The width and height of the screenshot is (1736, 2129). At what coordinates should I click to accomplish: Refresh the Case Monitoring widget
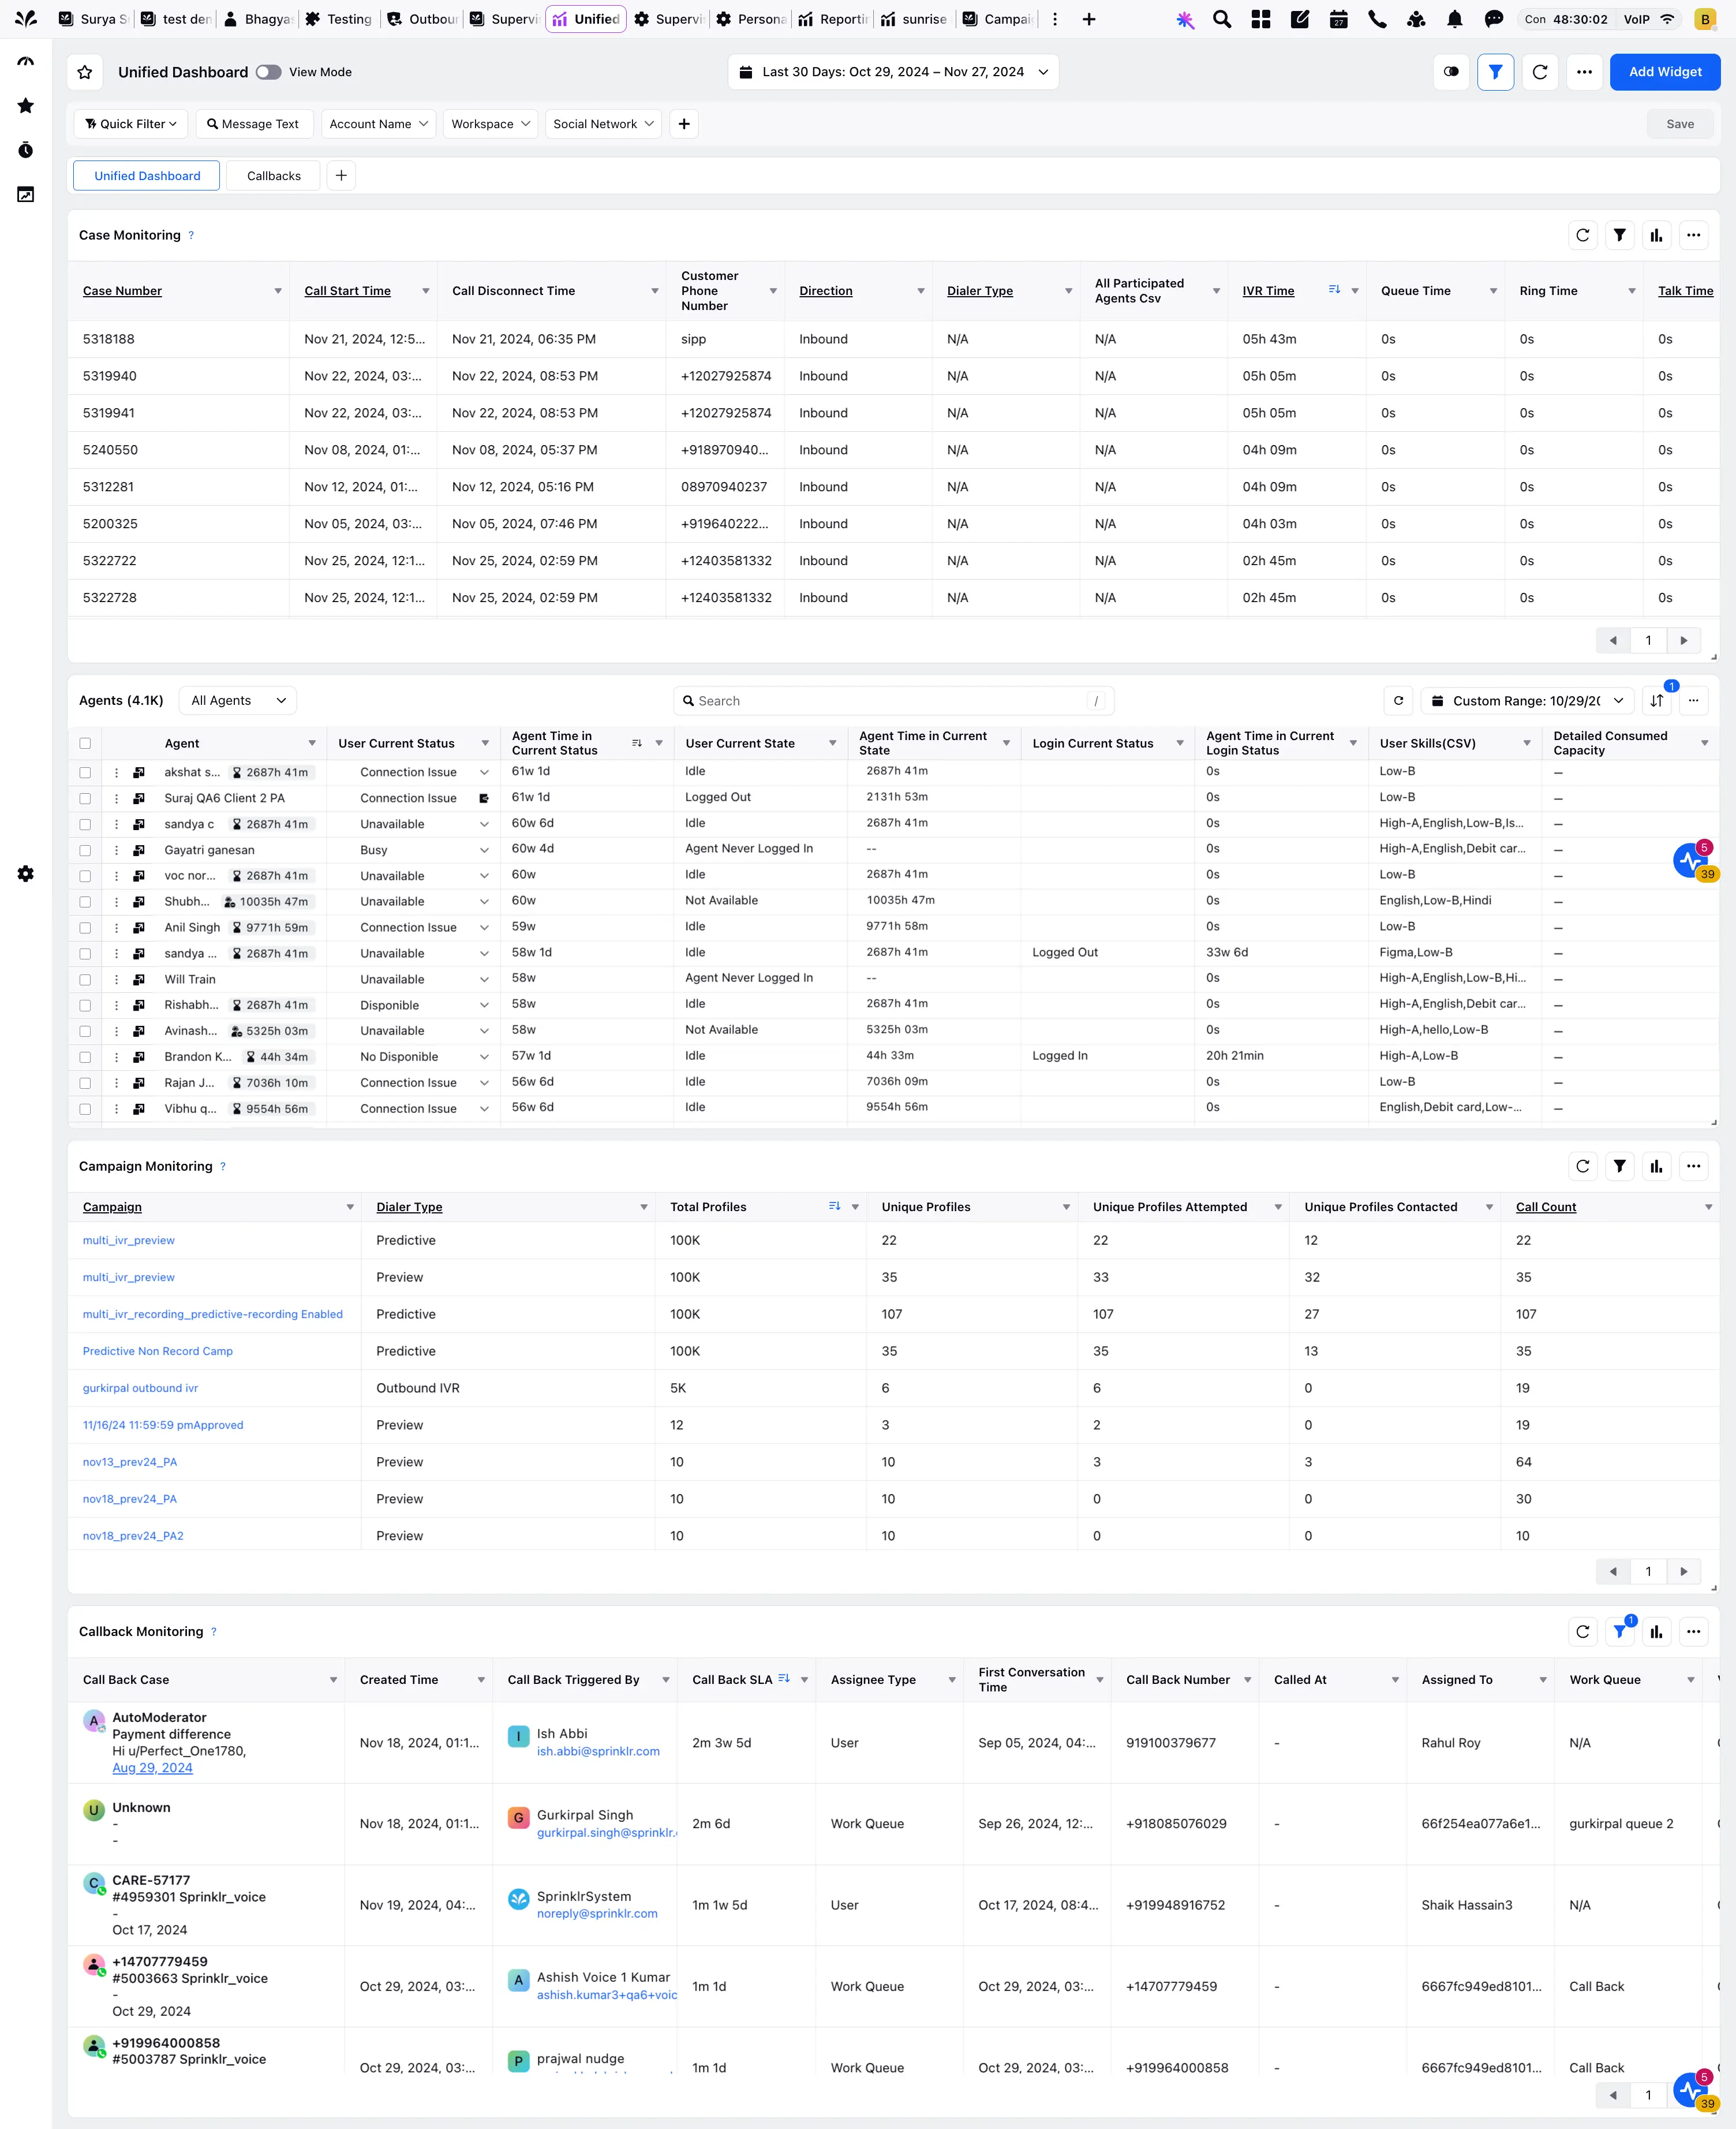(1582, 235)
